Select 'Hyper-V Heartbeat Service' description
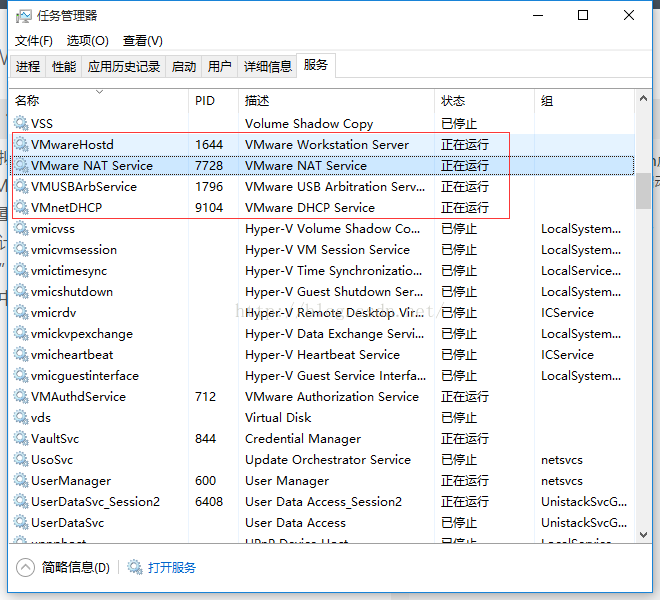This screenshot has width=660, height=600. click(322, 355)
